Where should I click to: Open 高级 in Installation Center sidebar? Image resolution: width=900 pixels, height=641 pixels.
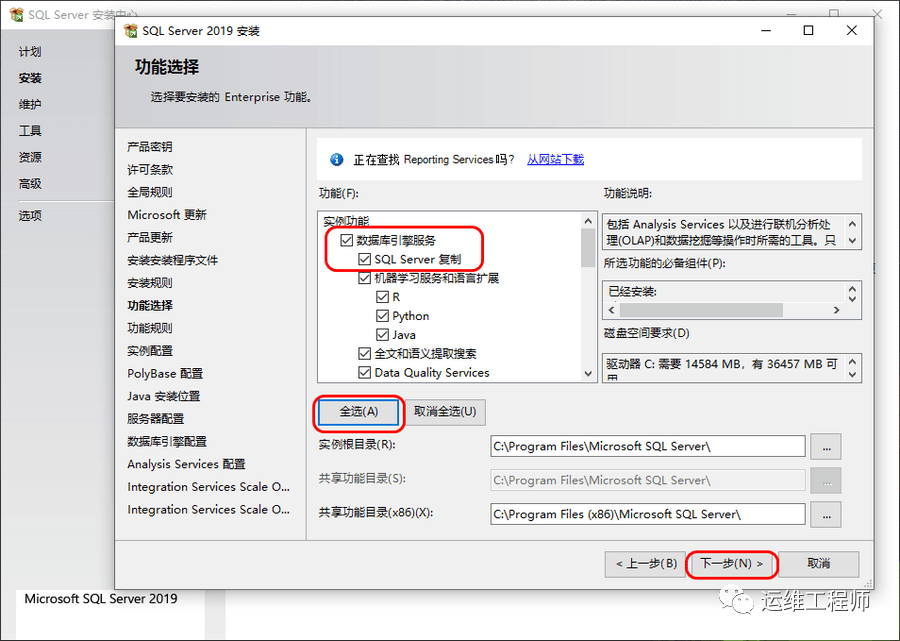coord(30,184)
